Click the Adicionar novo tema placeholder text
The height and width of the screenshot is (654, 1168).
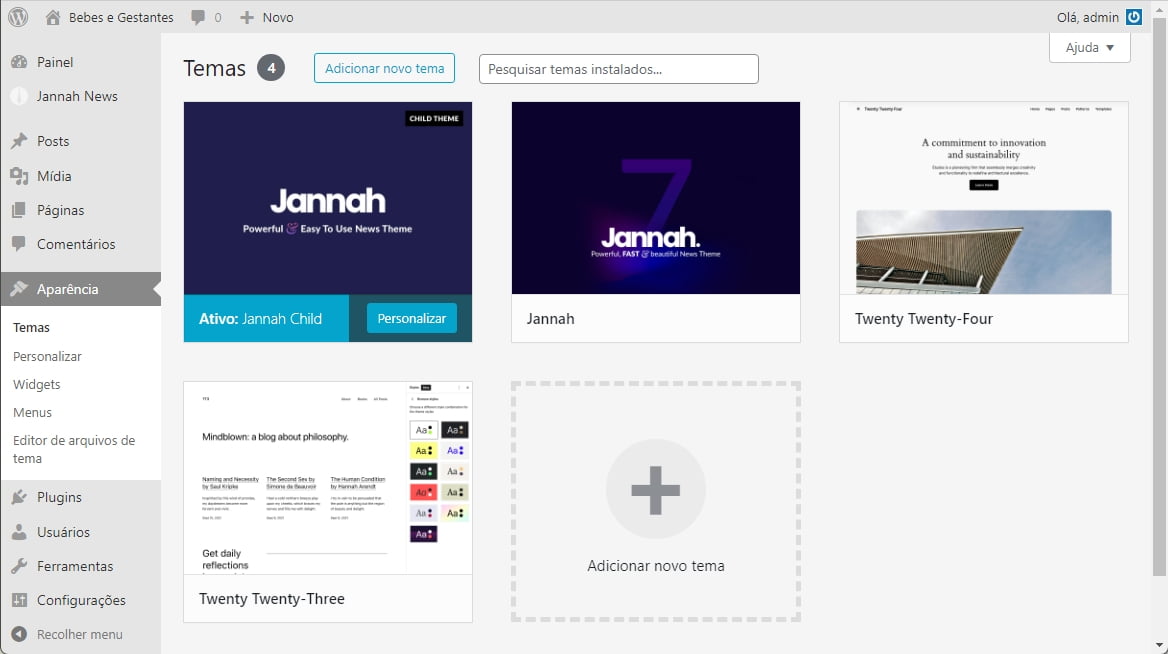pyautogui.click(x=656, y=565)
